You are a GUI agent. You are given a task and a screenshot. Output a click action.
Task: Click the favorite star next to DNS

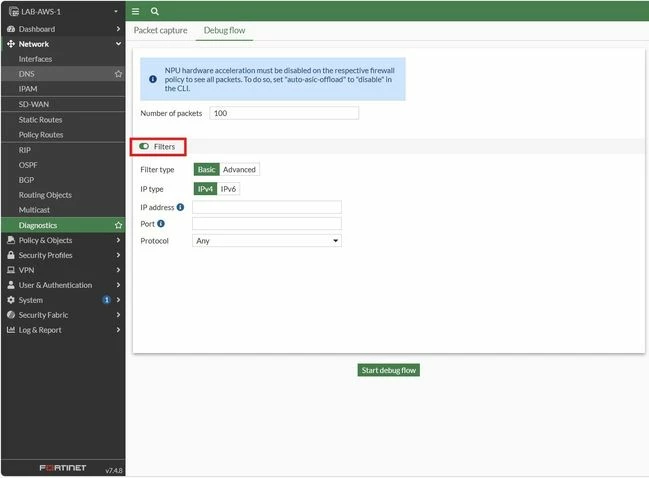coord(118,74)
